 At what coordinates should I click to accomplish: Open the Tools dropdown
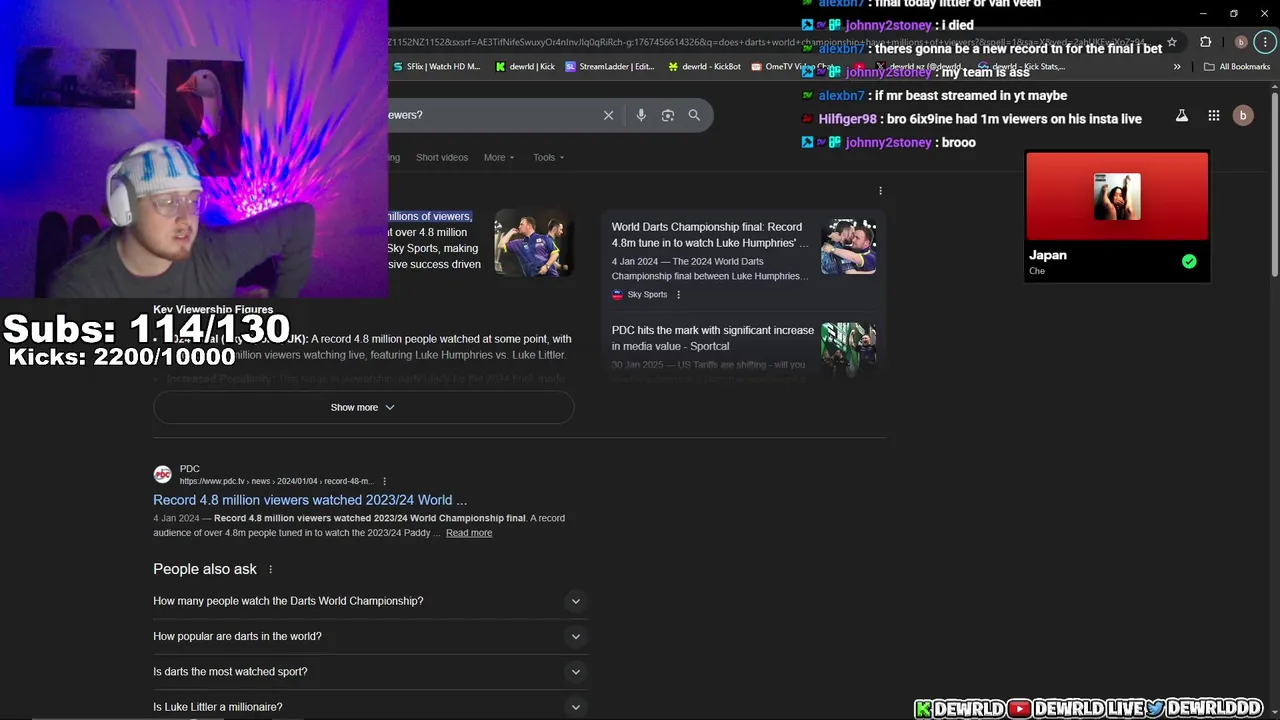548,157
